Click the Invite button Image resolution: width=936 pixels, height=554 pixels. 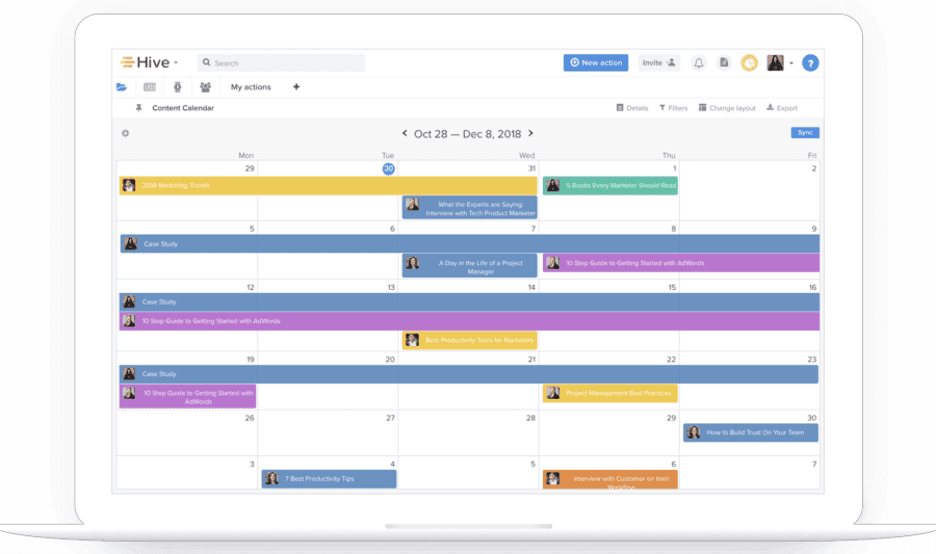pos(659,63)
